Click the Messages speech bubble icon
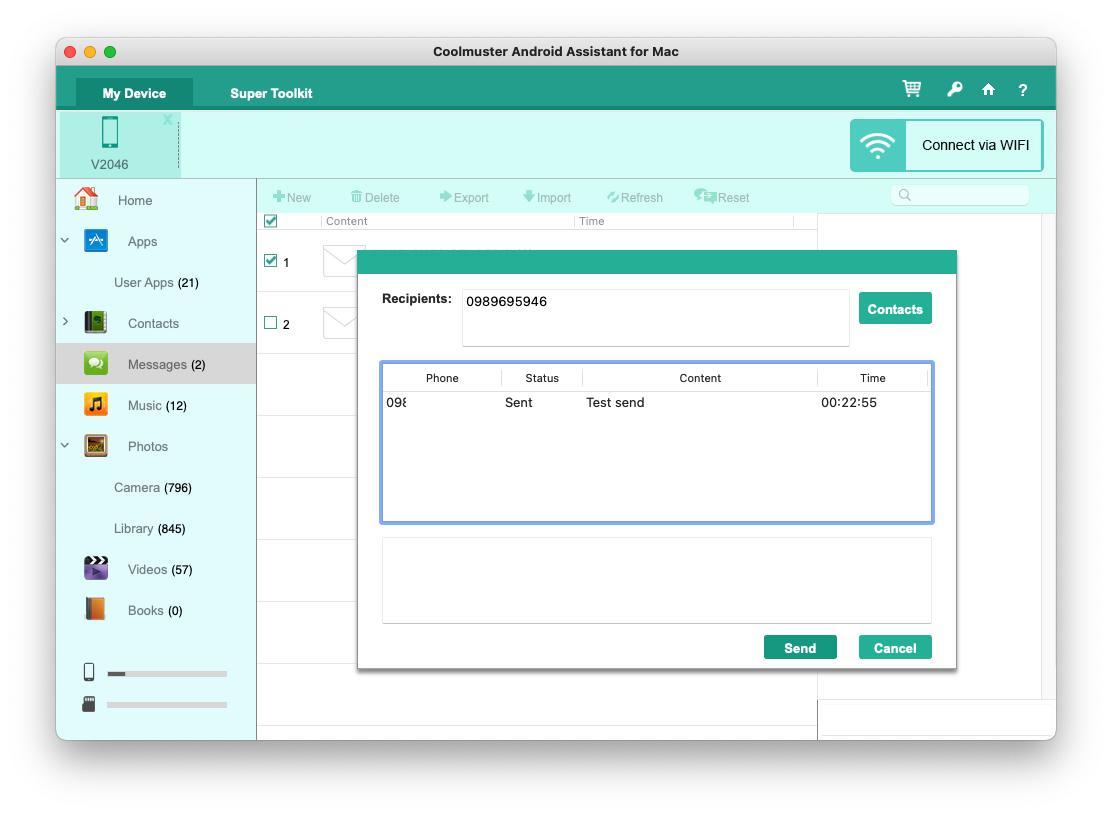 point(96,364)
